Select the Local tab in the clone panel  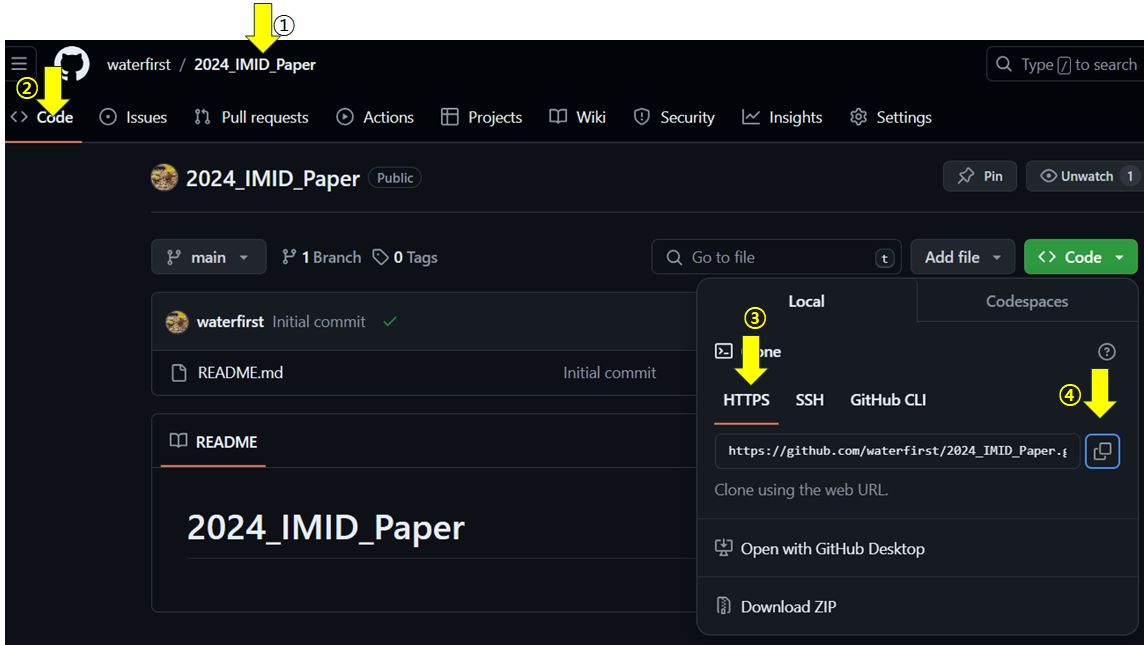807,301
